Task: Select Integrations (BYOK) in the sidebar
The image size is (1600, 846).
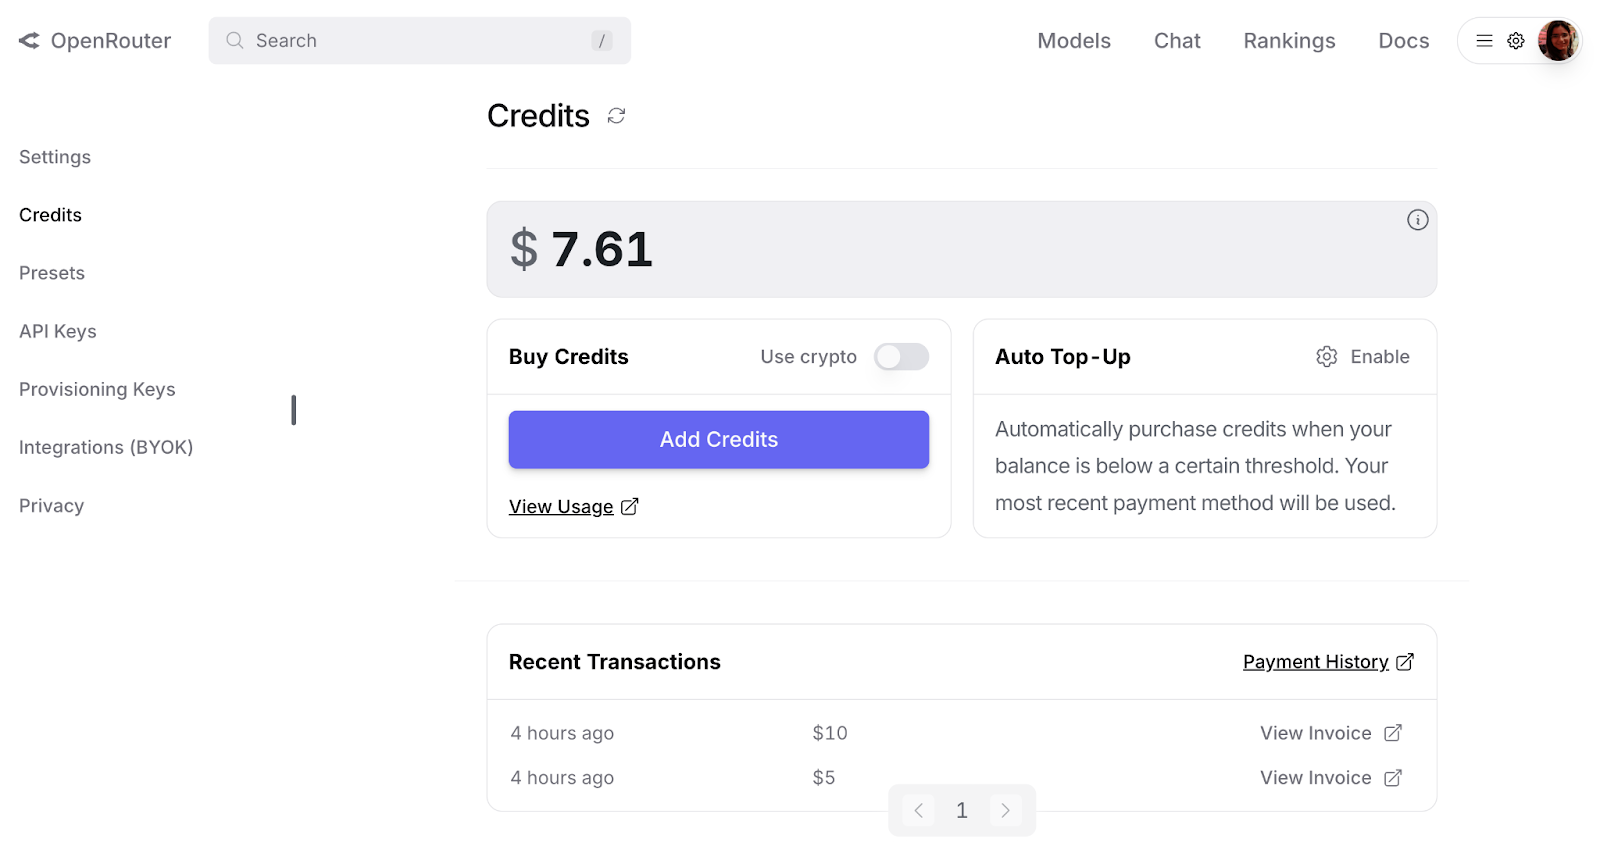Action: coord(106,447)
